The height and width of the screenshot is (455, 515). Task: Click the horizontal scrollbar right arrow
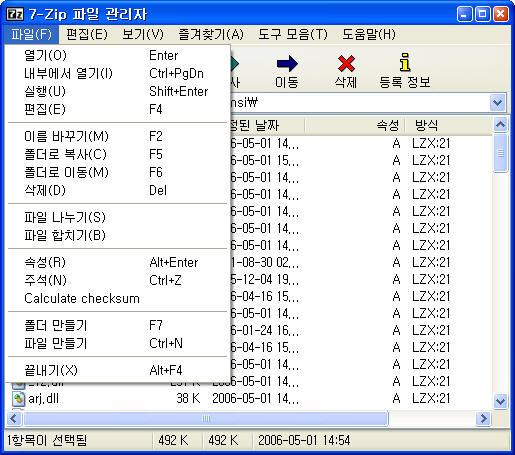pyautogui.click(x=484, y=418)
